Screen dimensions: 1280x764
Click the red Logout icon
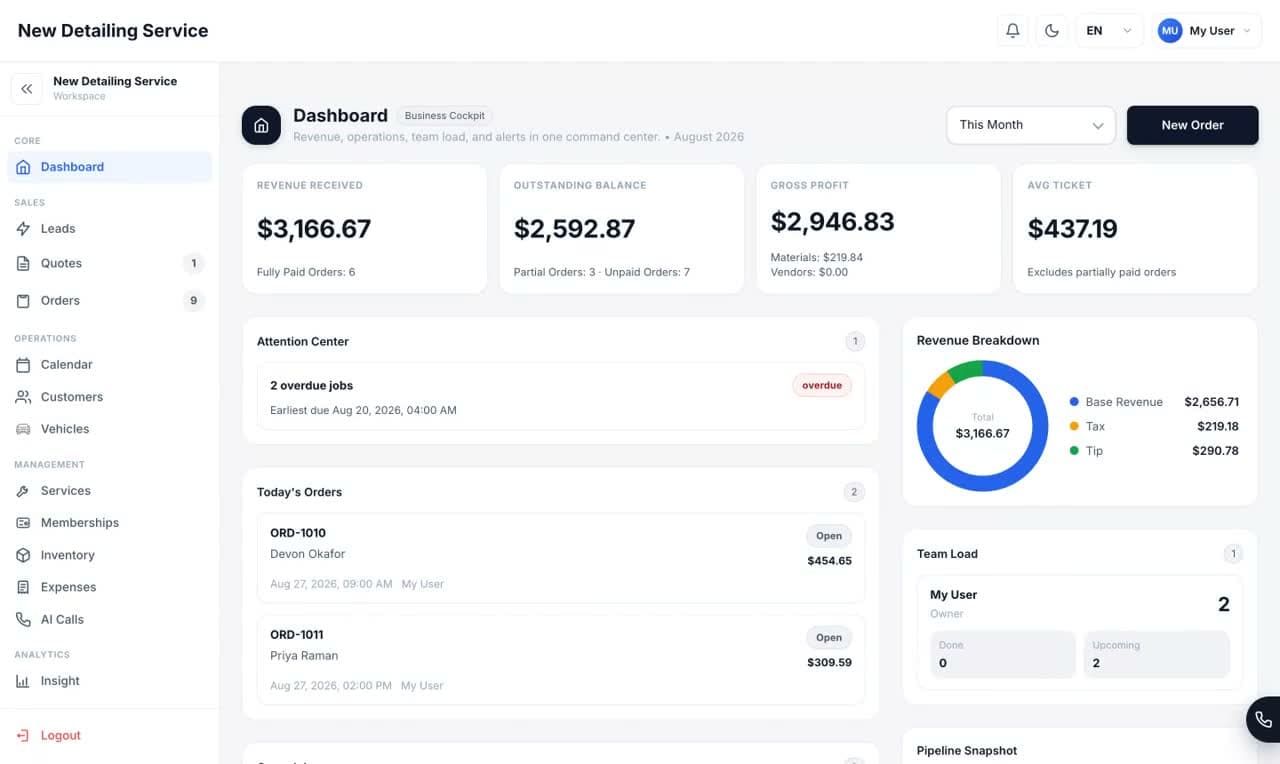[x=23, y=736]
